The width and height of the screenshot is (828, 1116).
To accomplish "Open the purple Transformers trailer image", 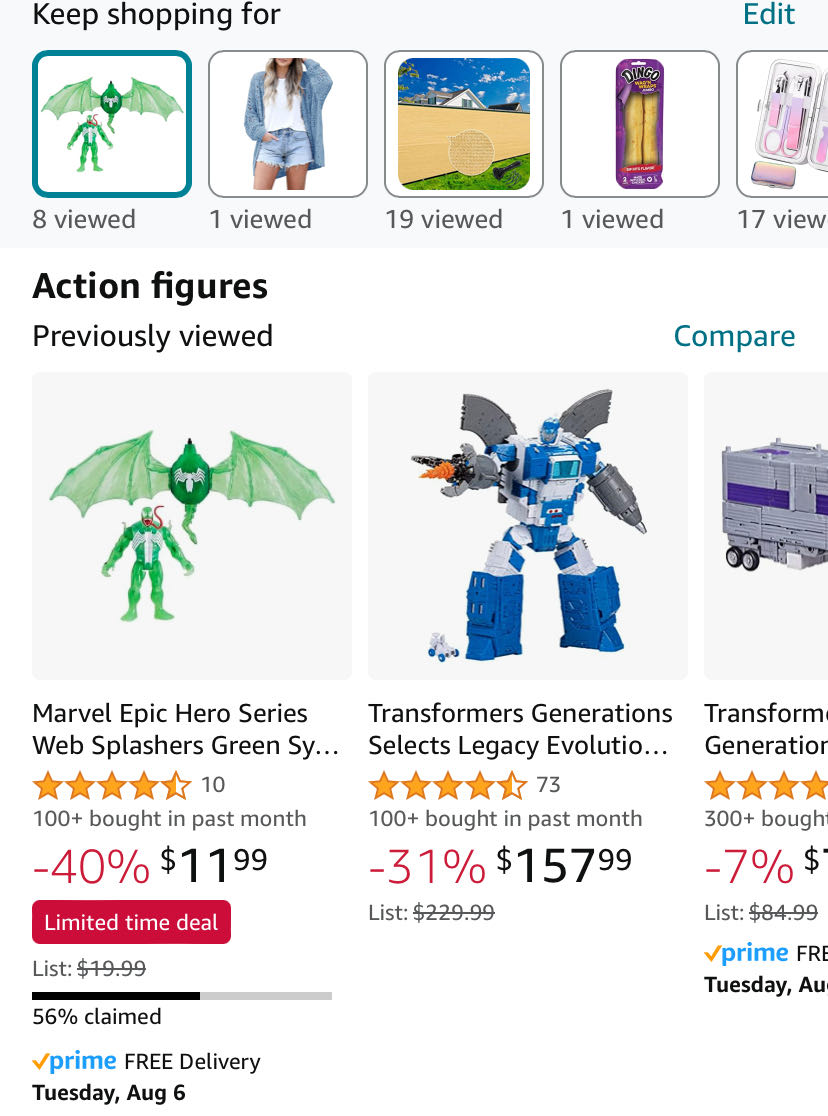I will click(768, 526).
